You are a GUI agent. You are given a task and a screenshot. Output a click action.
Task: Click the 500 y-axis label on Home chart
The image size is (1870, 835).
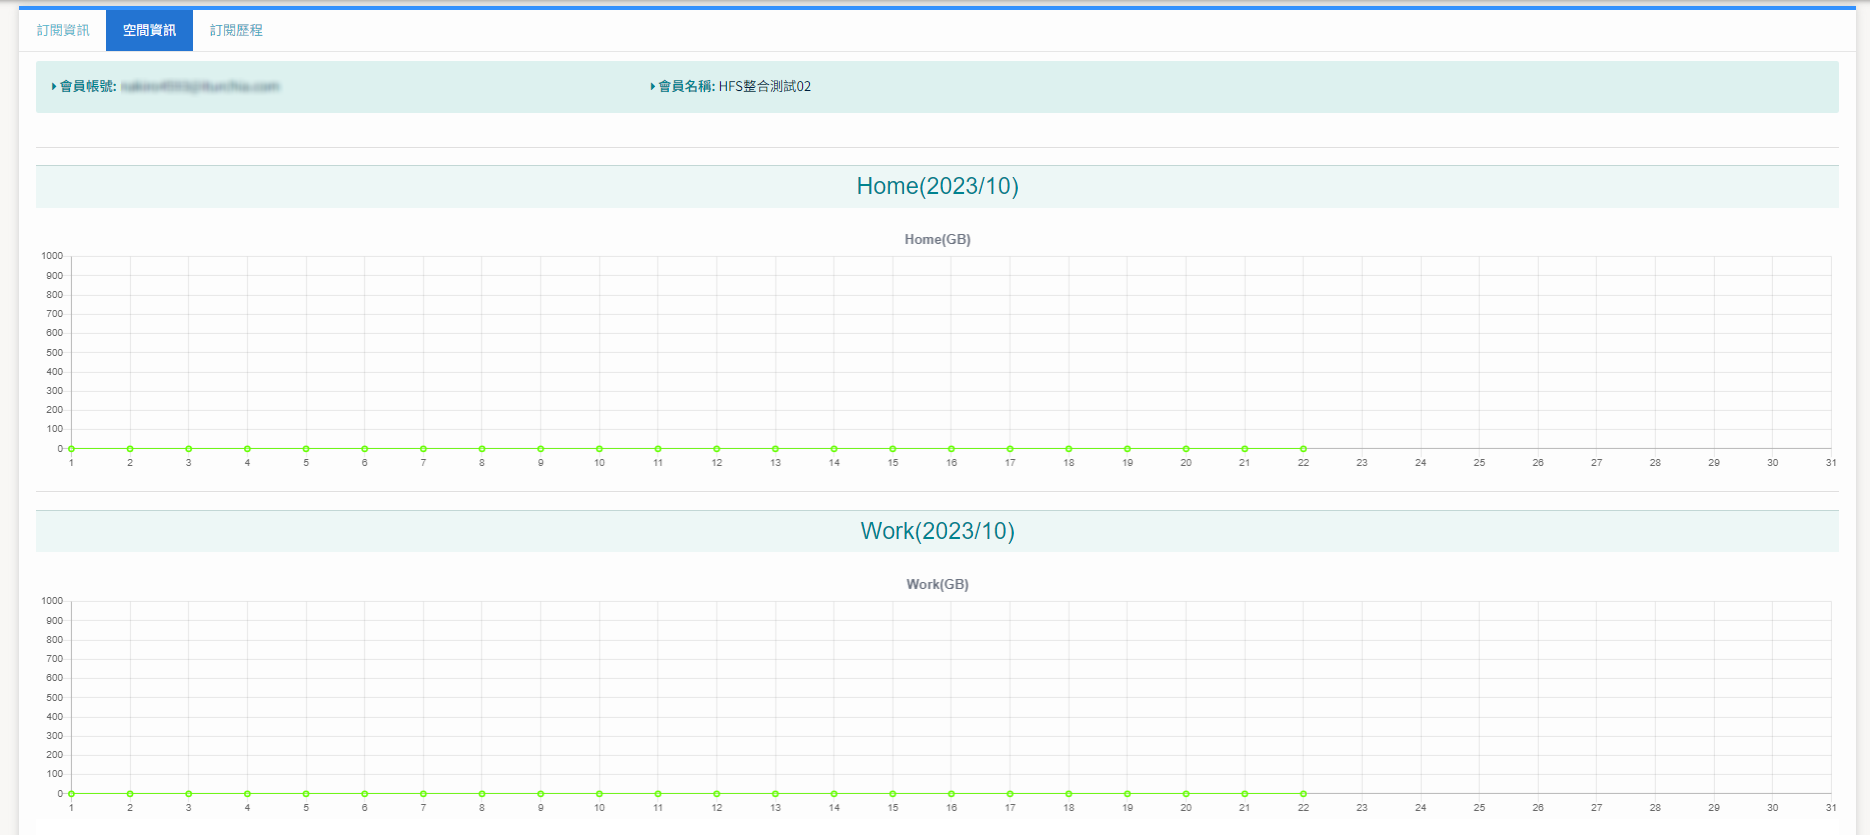coord(54,353)
